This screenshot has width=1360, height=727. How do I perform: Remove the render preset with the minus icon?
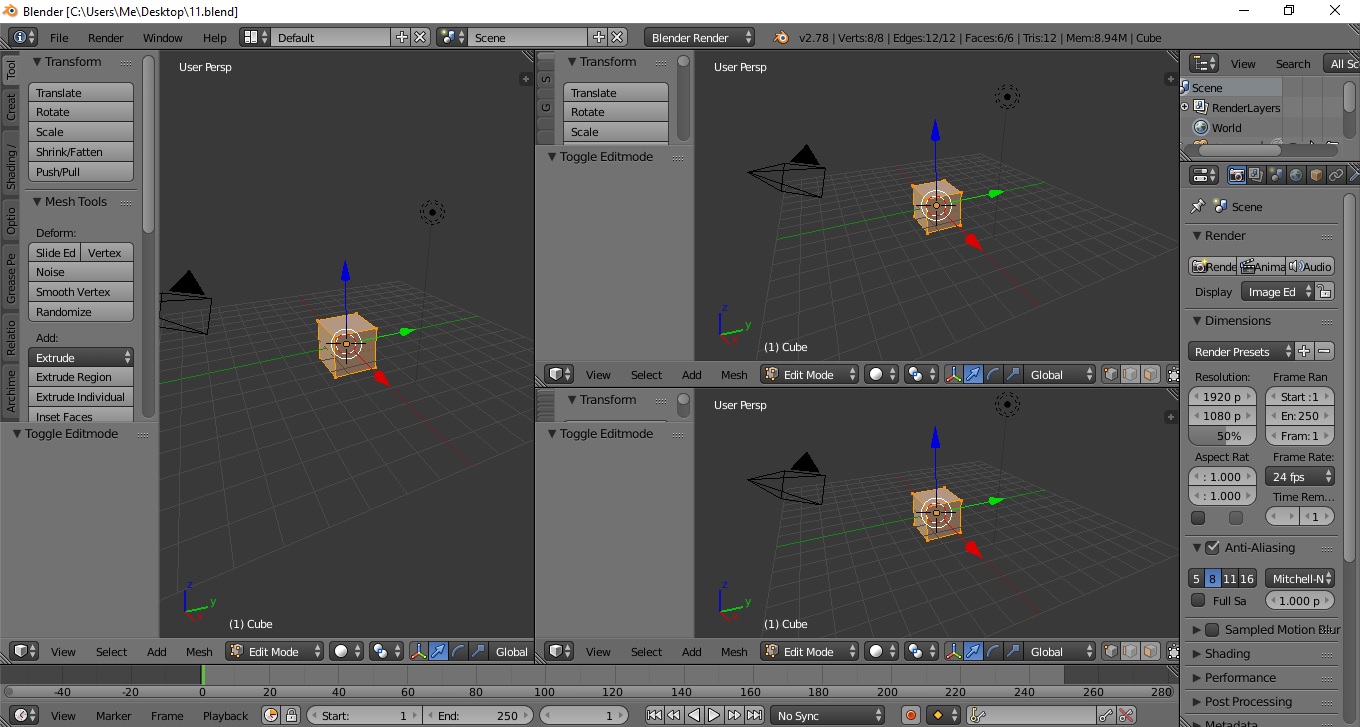pos(1325,351)
